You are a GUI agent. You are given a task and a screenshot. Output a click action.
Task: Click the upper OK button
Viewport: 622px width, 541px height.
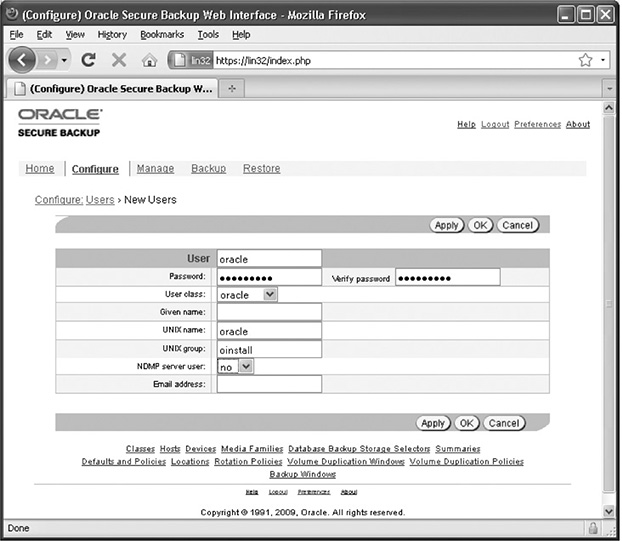click(480, 225)
